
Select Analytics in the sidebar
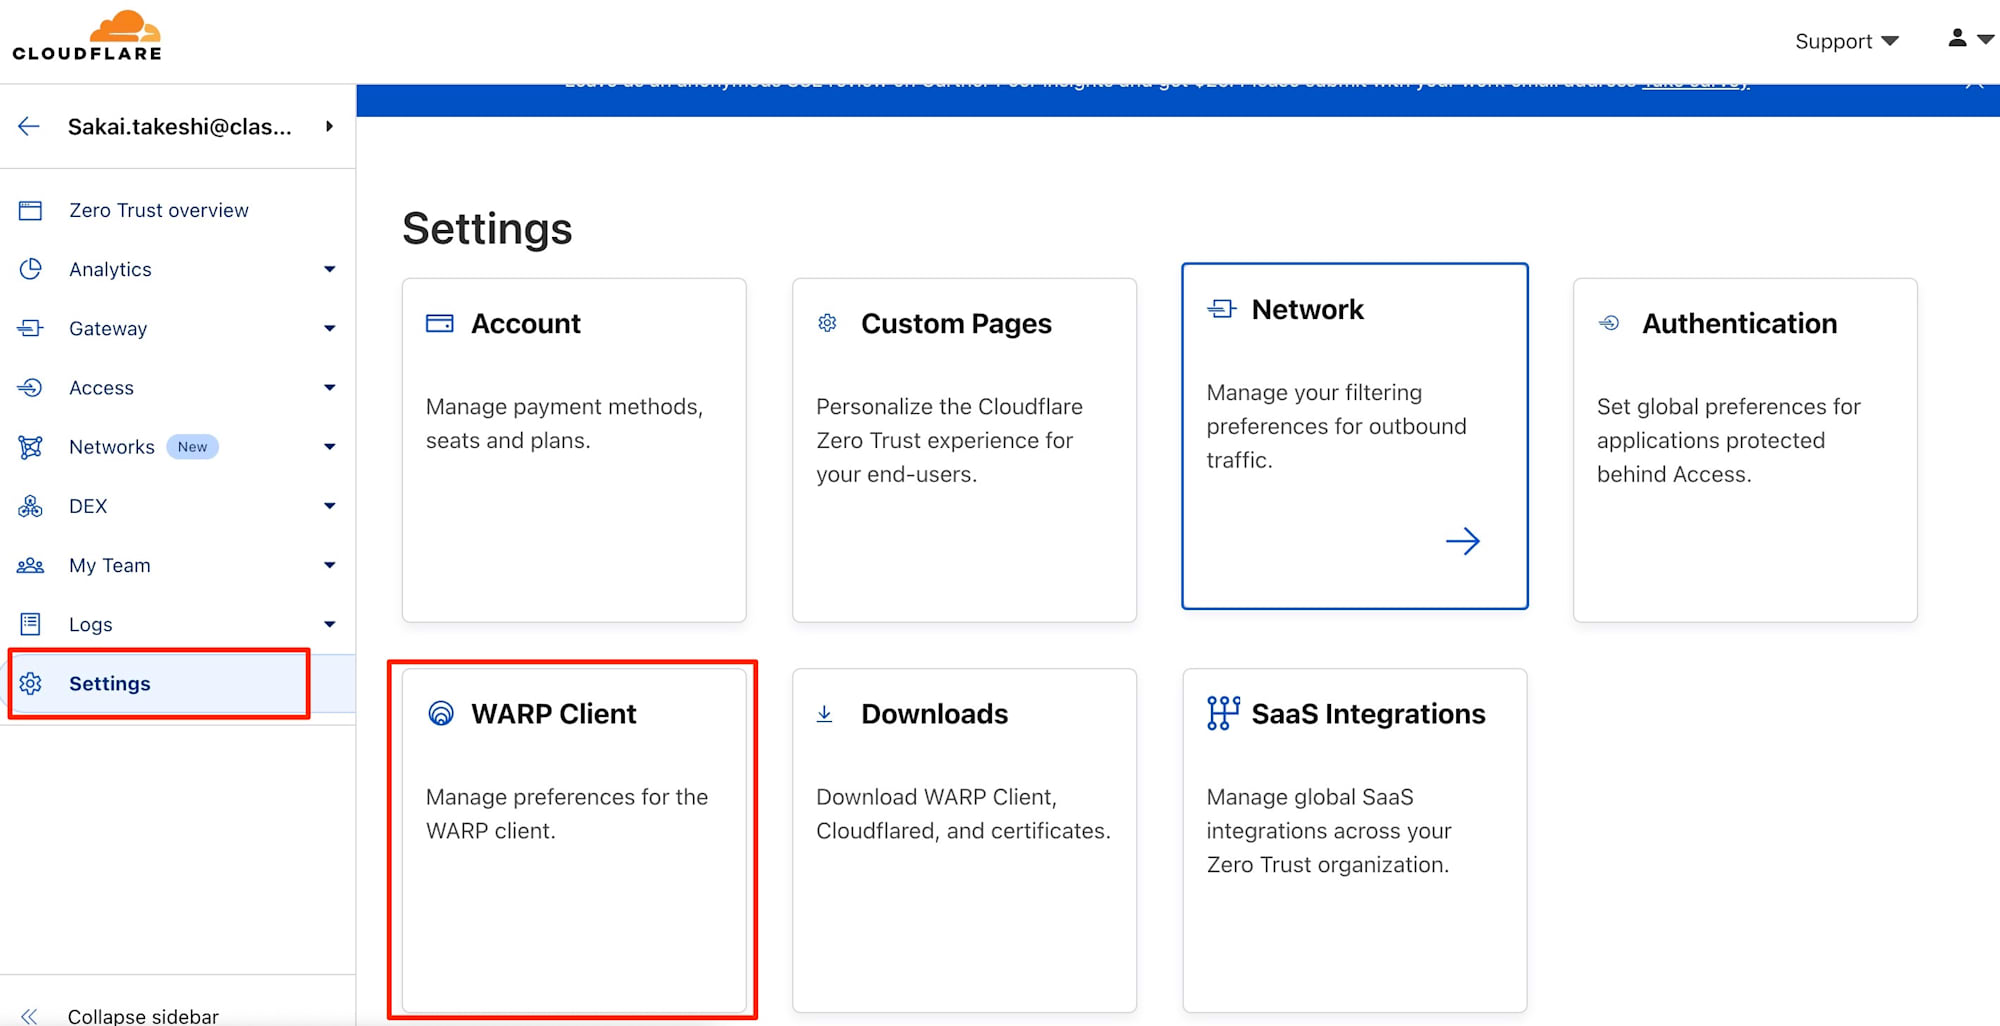[110, 269]
